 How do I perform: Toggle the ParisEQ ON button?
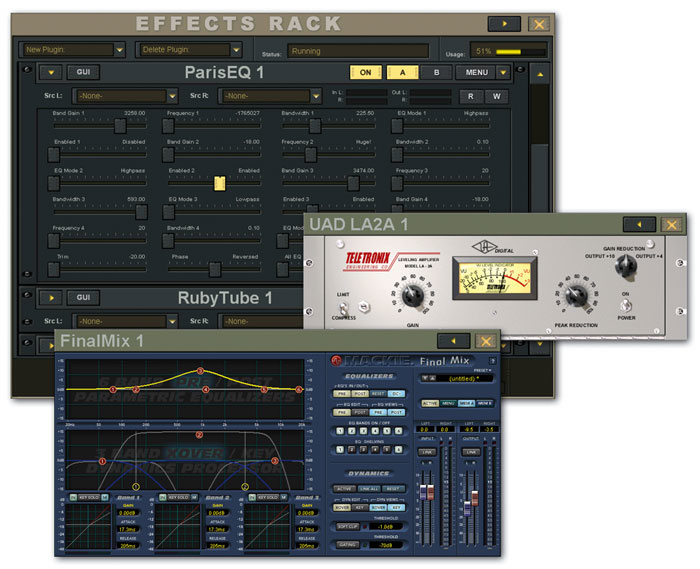pos(365,72)
